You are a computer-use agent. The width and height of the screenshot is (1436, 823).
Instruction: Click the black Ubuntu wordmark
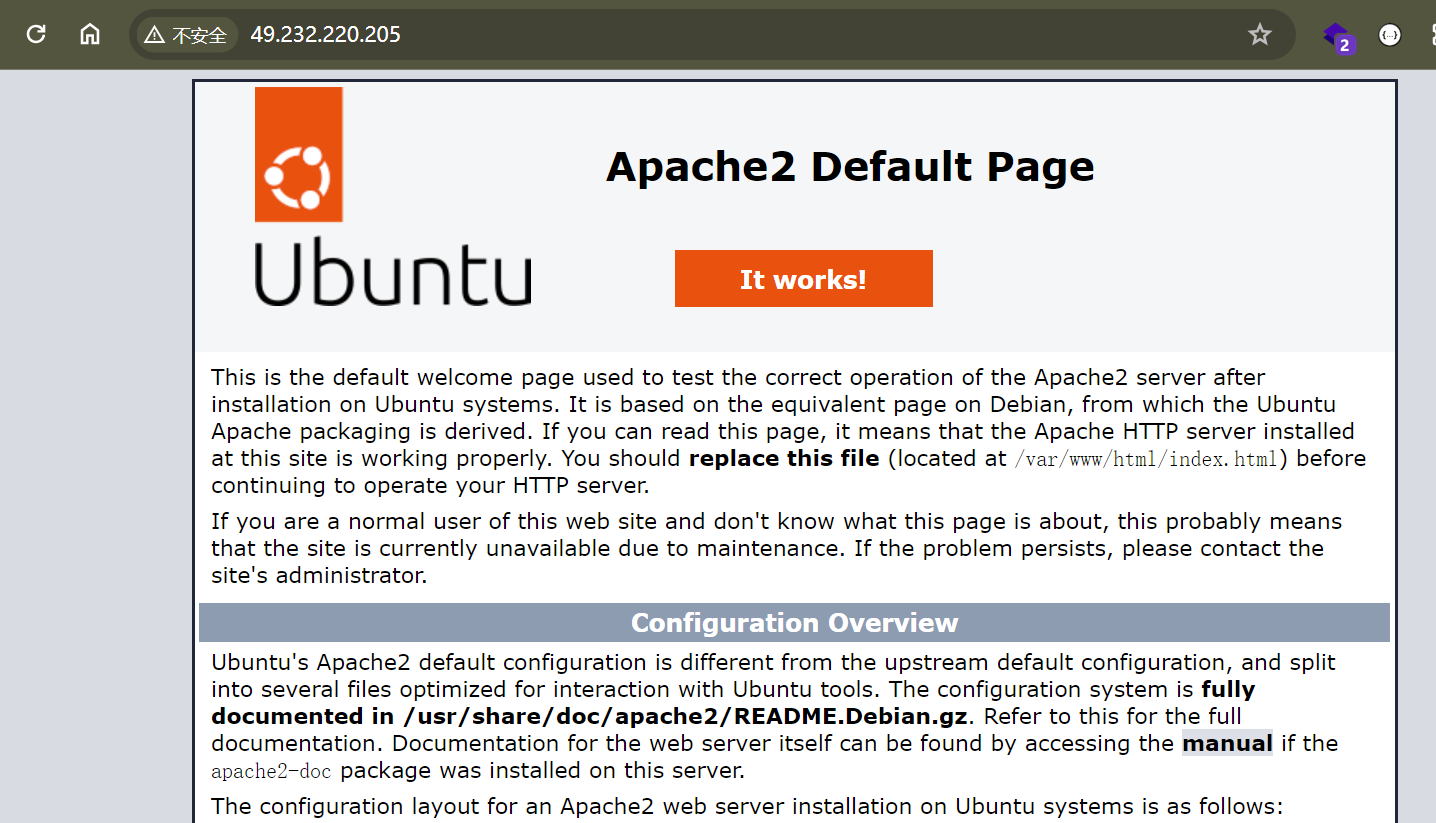(x=393, y=272)
